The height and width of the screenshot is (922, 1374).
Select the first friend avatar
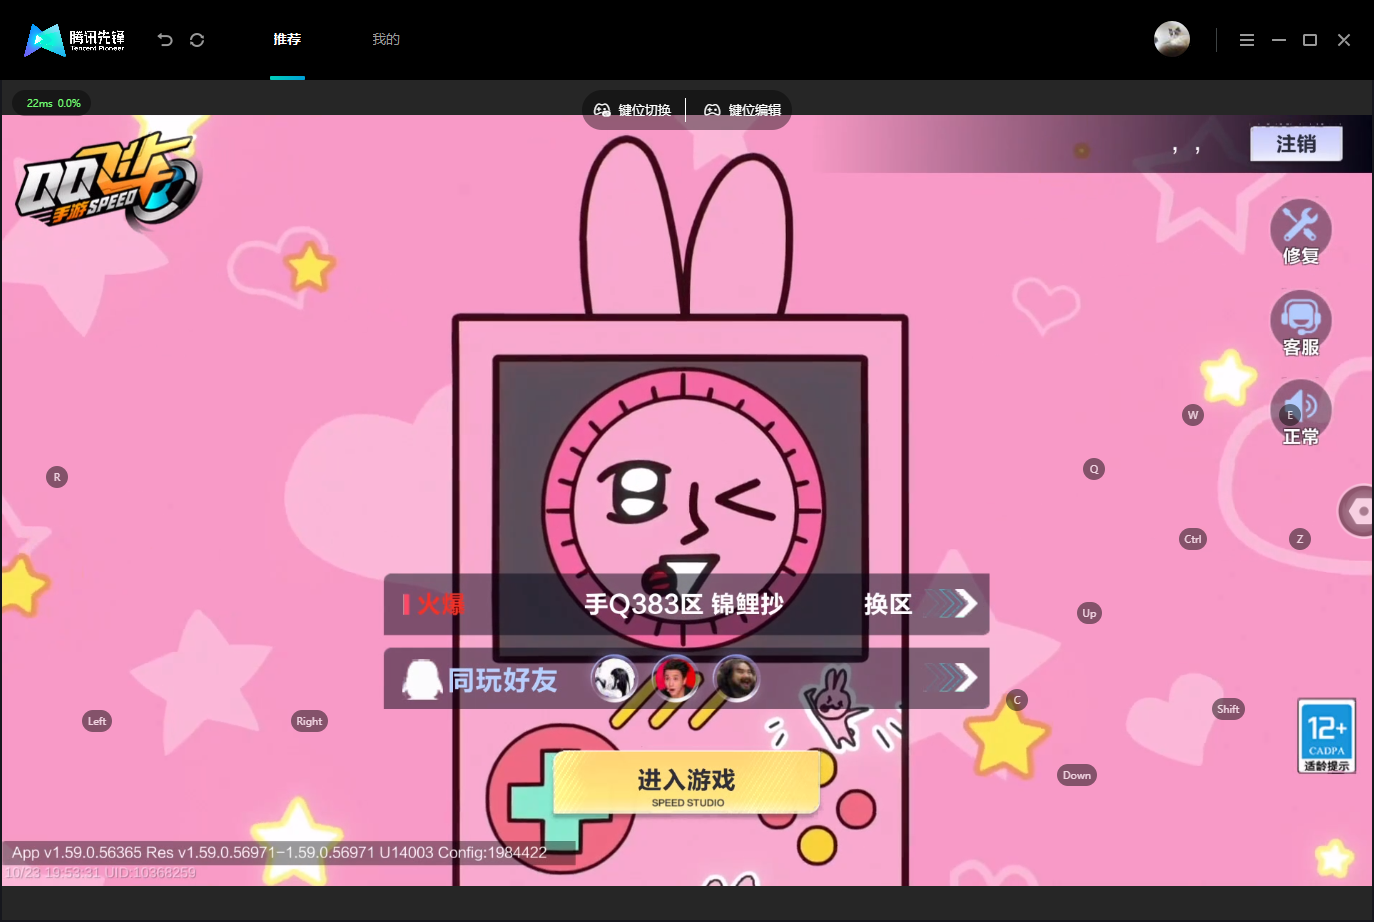tap(614, 679)
